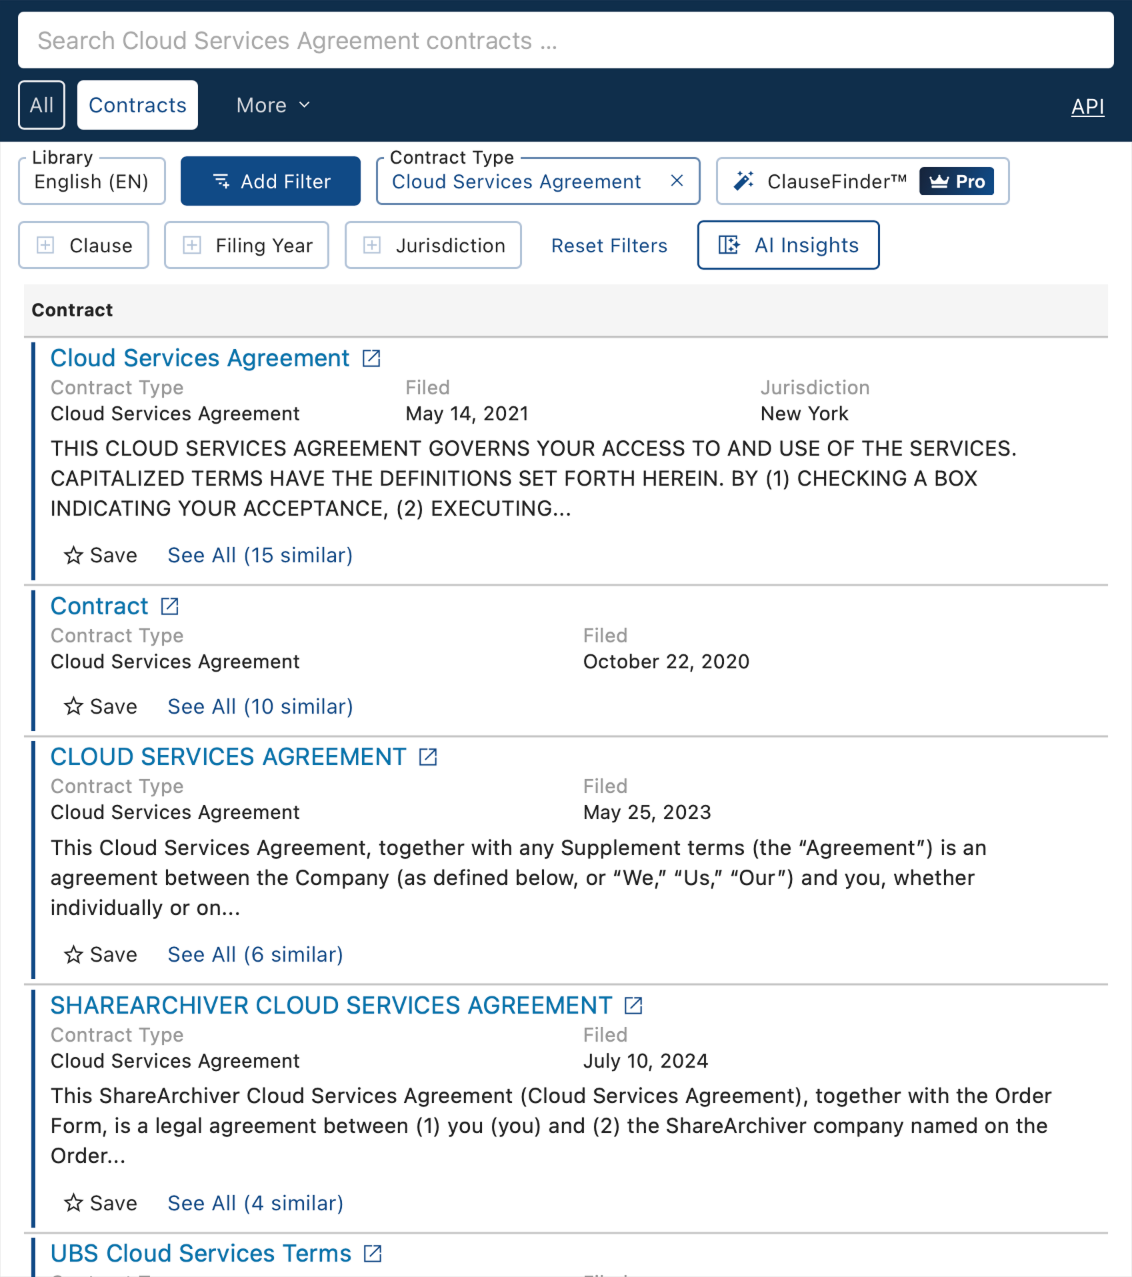Save the SHAREARCHIVER Cloud Services Agreement

[99, 1203]
